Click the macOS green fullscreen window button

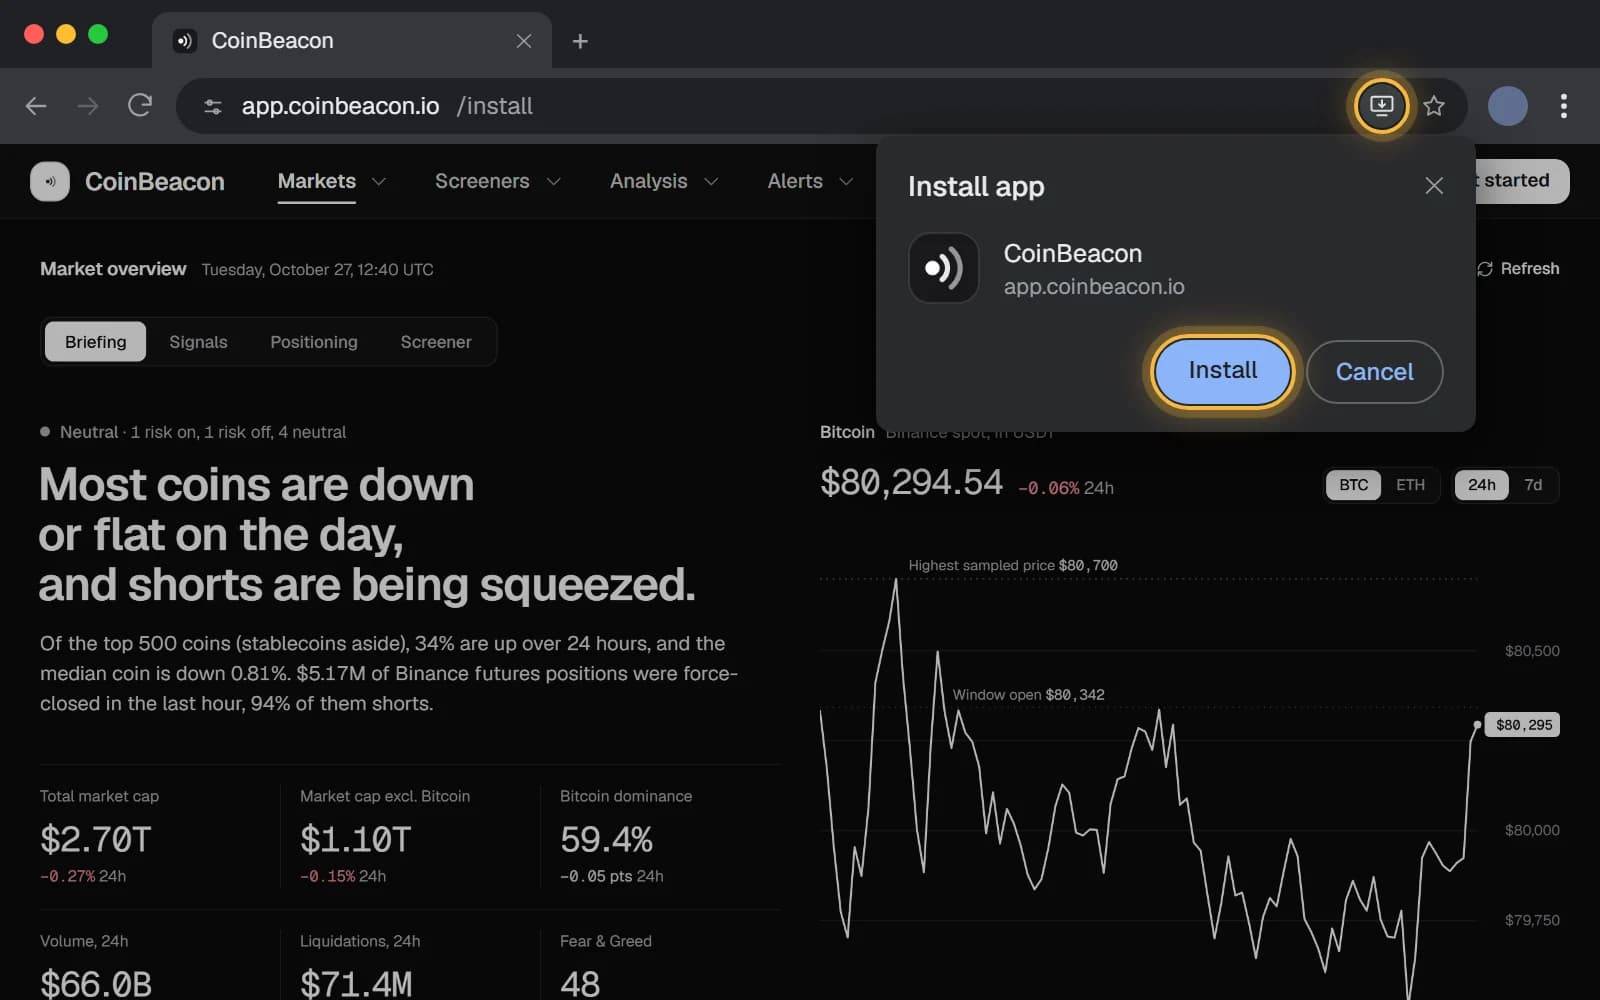98,34
